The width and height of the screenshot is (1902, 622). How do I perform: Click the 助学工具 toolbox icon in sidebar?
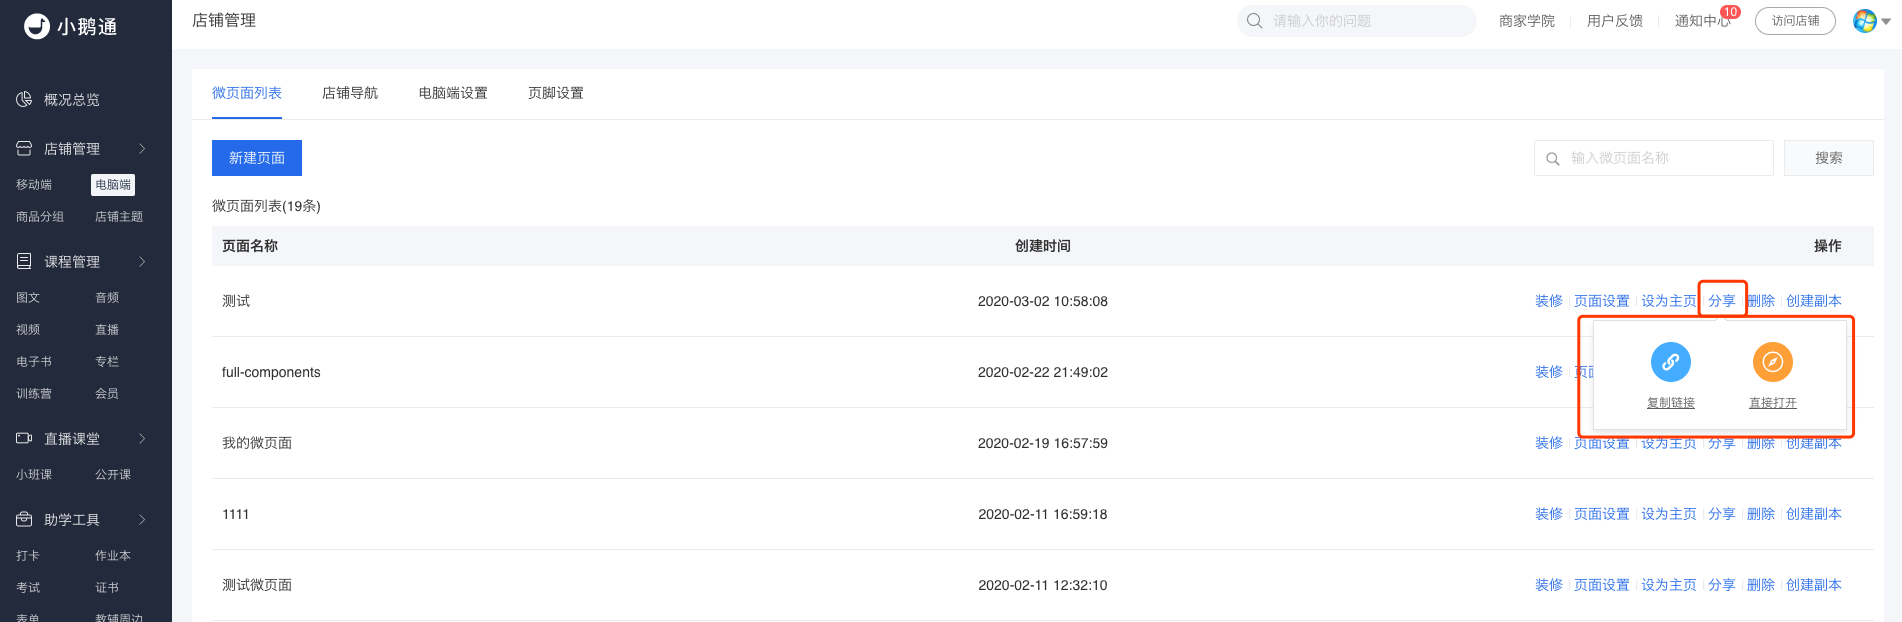24,519
